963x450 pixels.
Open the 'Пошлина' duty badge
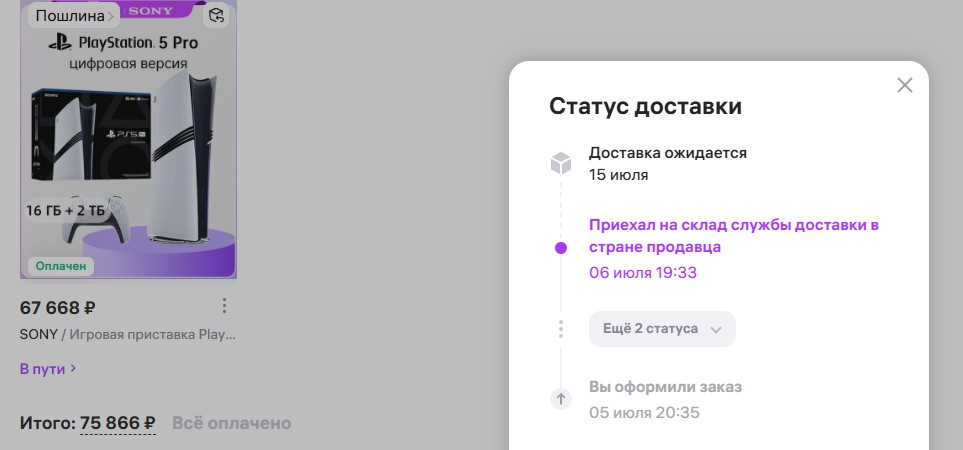tap(74, 16)
